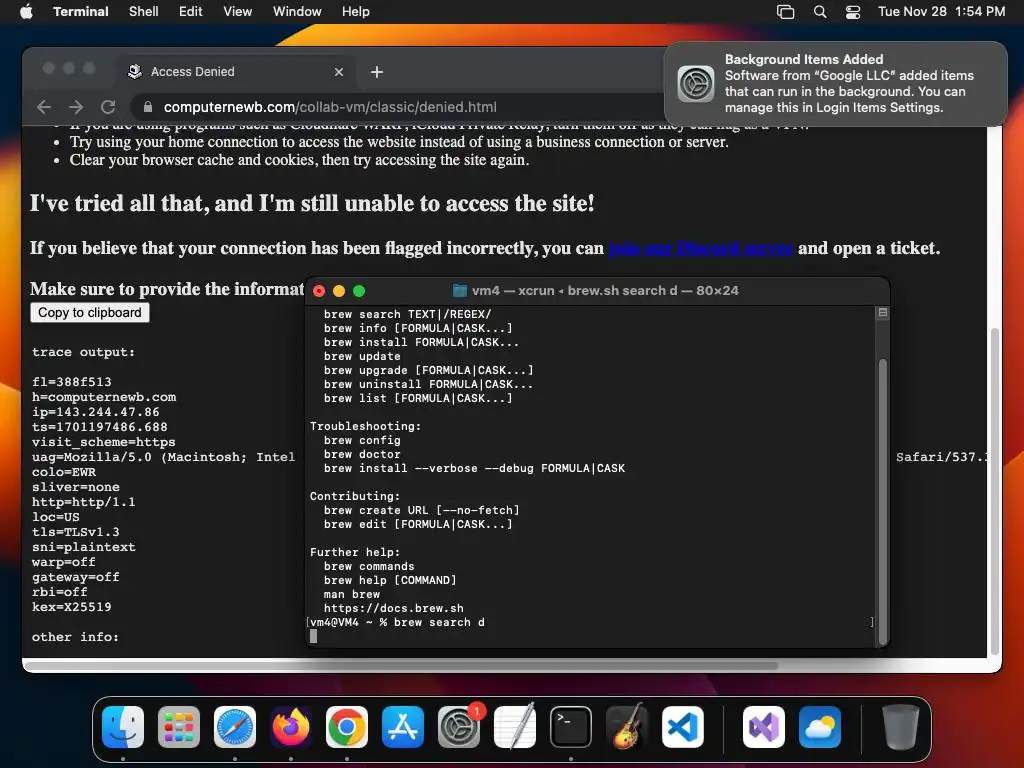Viewport: 1024px width, 768px height.
Task: Click the brew doctor line in terminal
Action: pyautogui.click(x=362, y=454)
